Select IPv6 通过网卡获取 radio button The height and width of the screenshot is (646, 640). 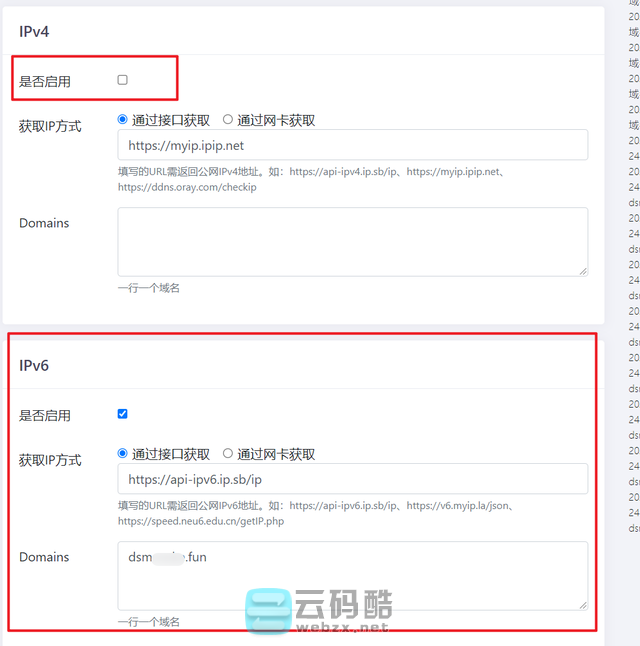(228, 454)
